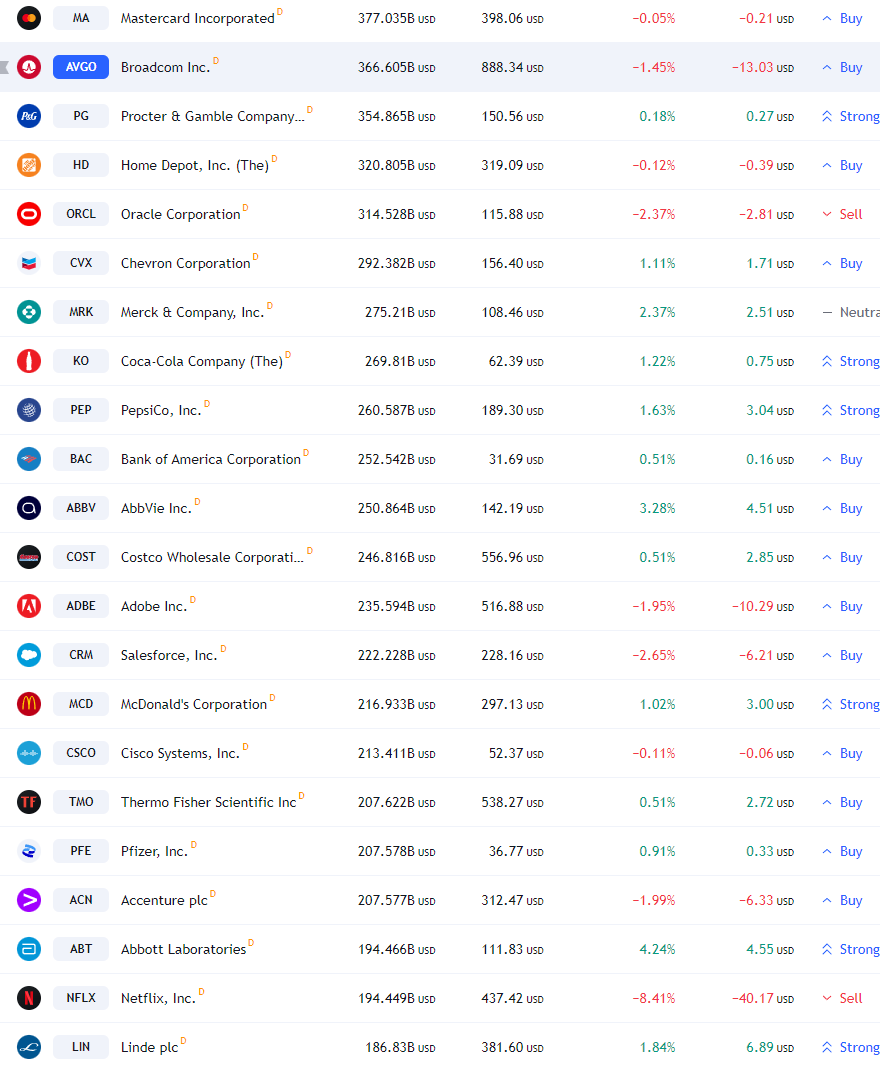Open Adobe Inc. company link
The height and width of the screenshot is (1071, 880).
point(154,607)
